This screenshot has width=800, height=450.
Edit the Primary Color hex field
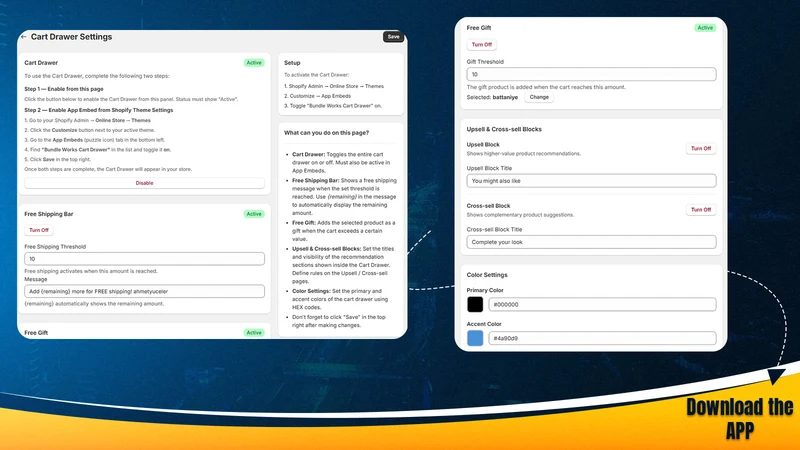coord(602,304)
